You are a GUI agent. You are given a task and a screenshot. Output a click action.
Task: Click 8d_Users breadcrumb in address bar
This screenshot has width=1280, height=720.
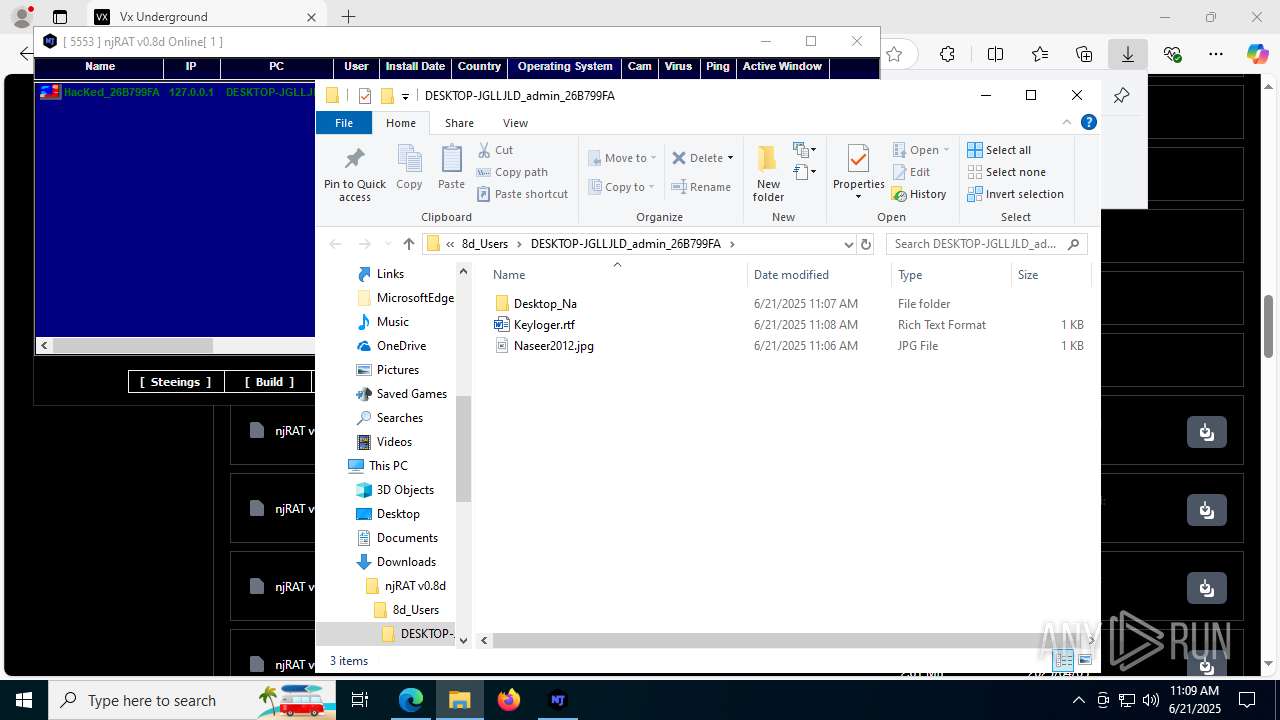pos(485,244)
